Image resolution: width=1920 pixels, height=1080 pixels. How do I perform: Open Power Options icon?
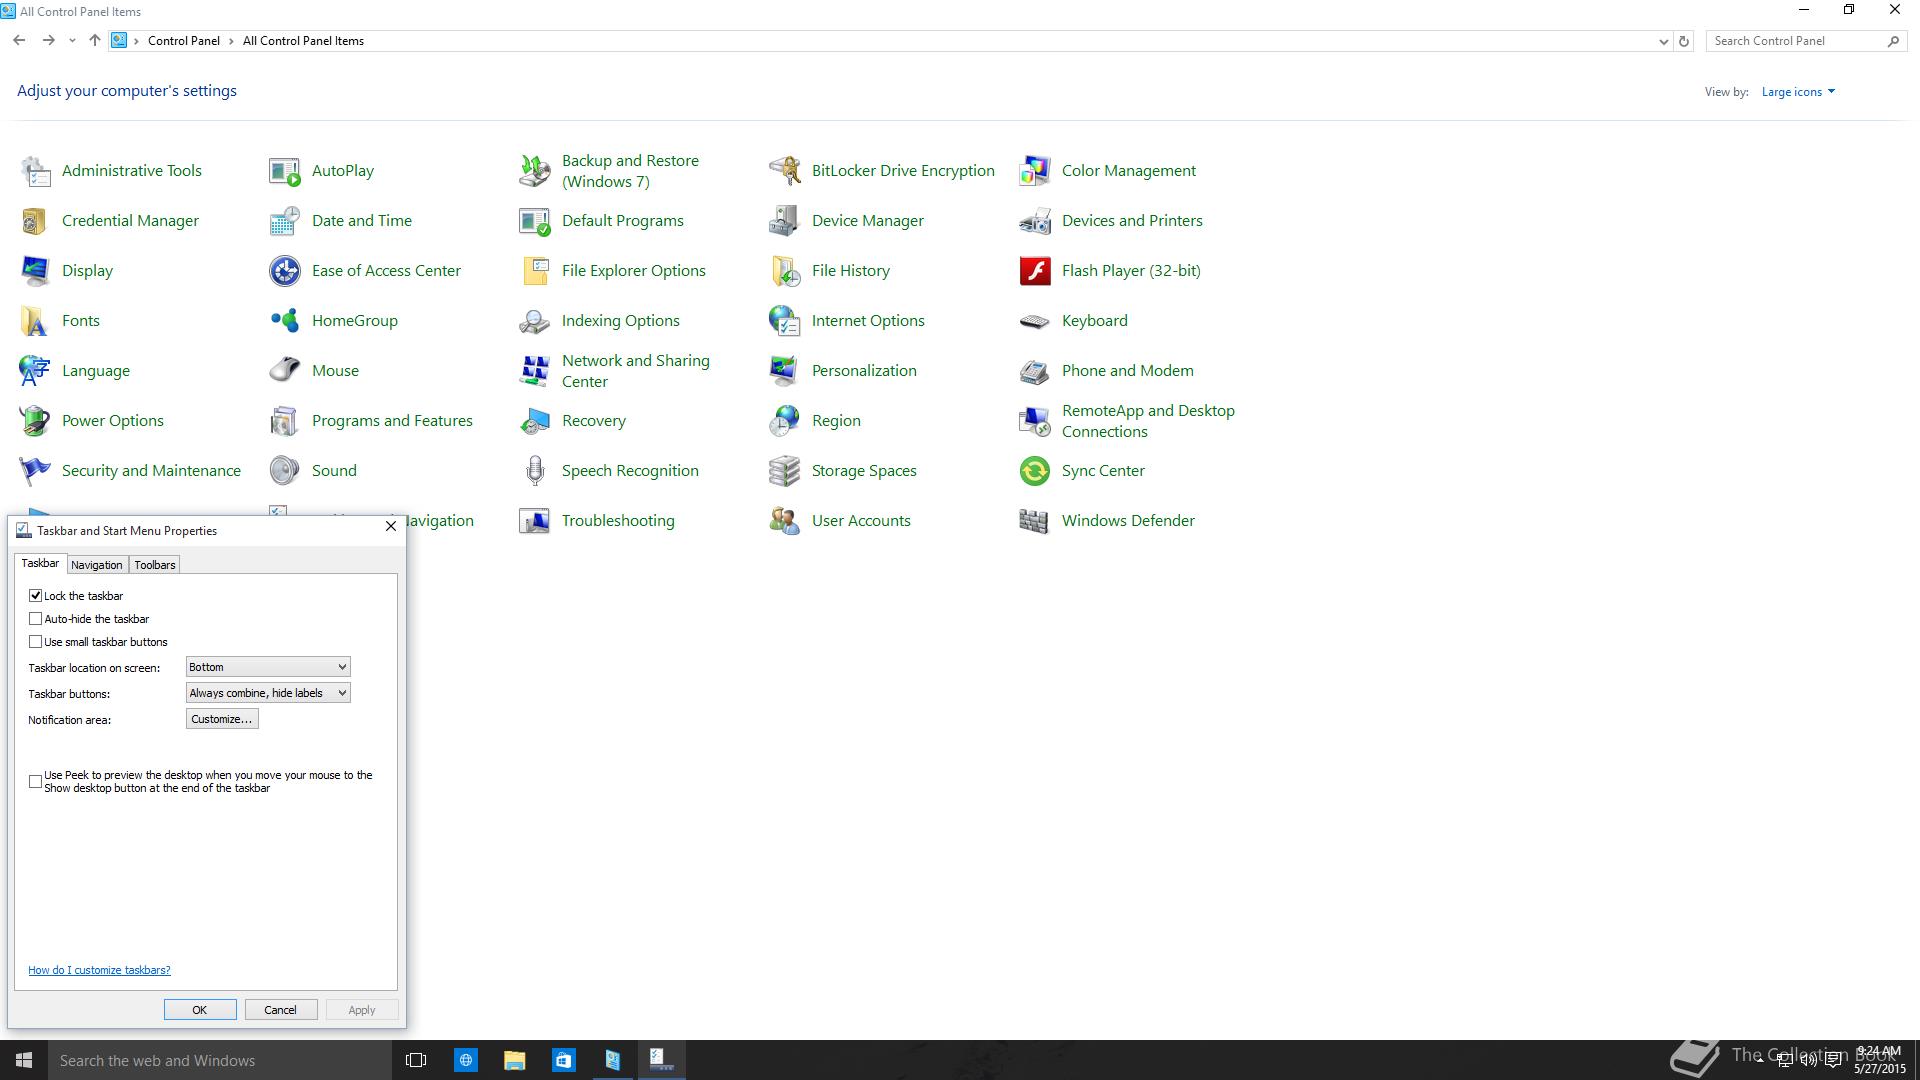35,421
